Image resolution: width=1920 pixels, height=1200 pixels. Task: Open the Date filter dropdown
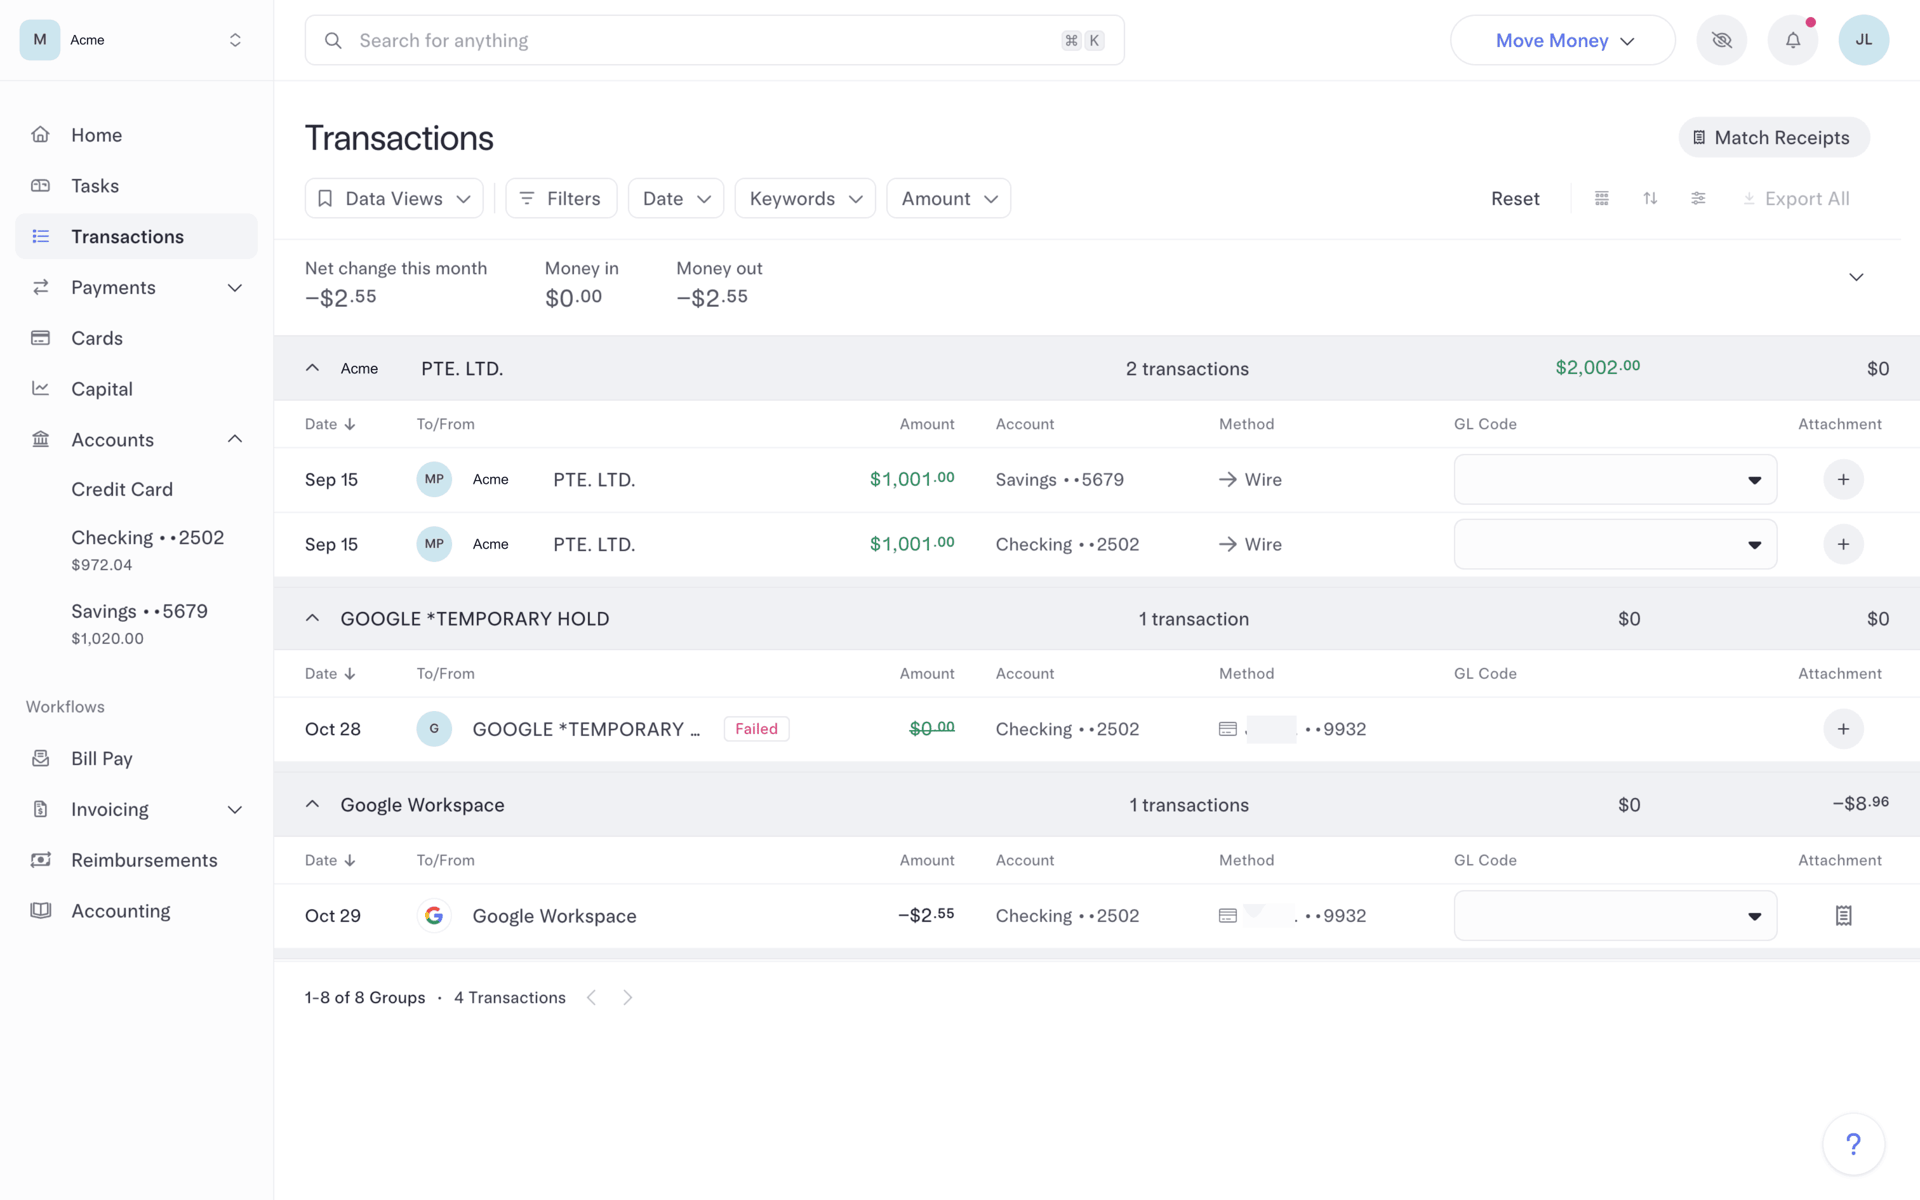click(676, 198)
